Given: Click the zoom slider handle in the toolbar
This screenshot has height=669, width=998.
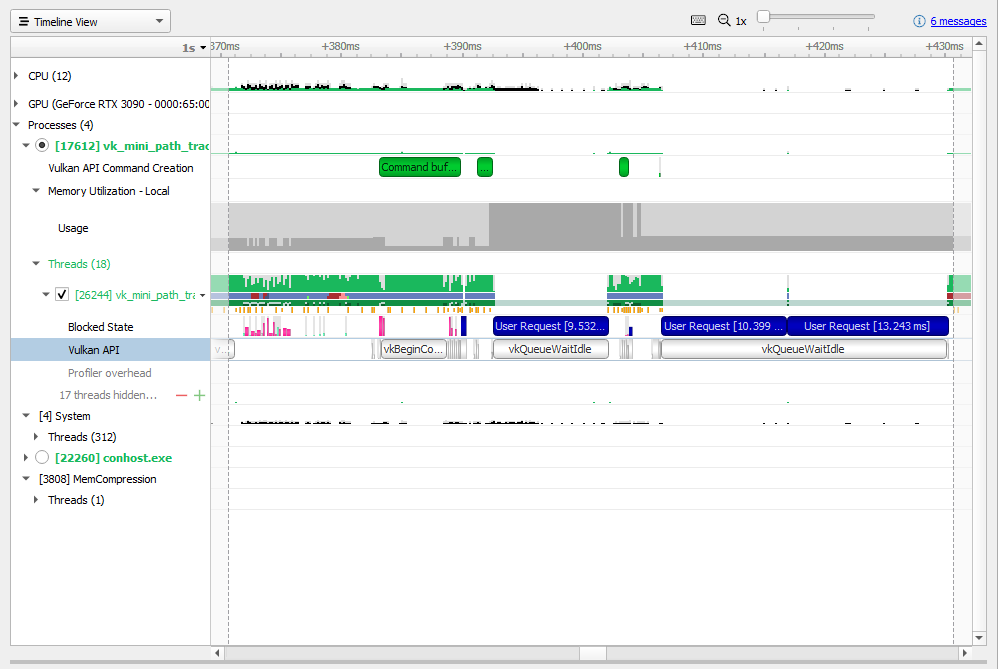Looking at the screenshot, I should 765,17.
